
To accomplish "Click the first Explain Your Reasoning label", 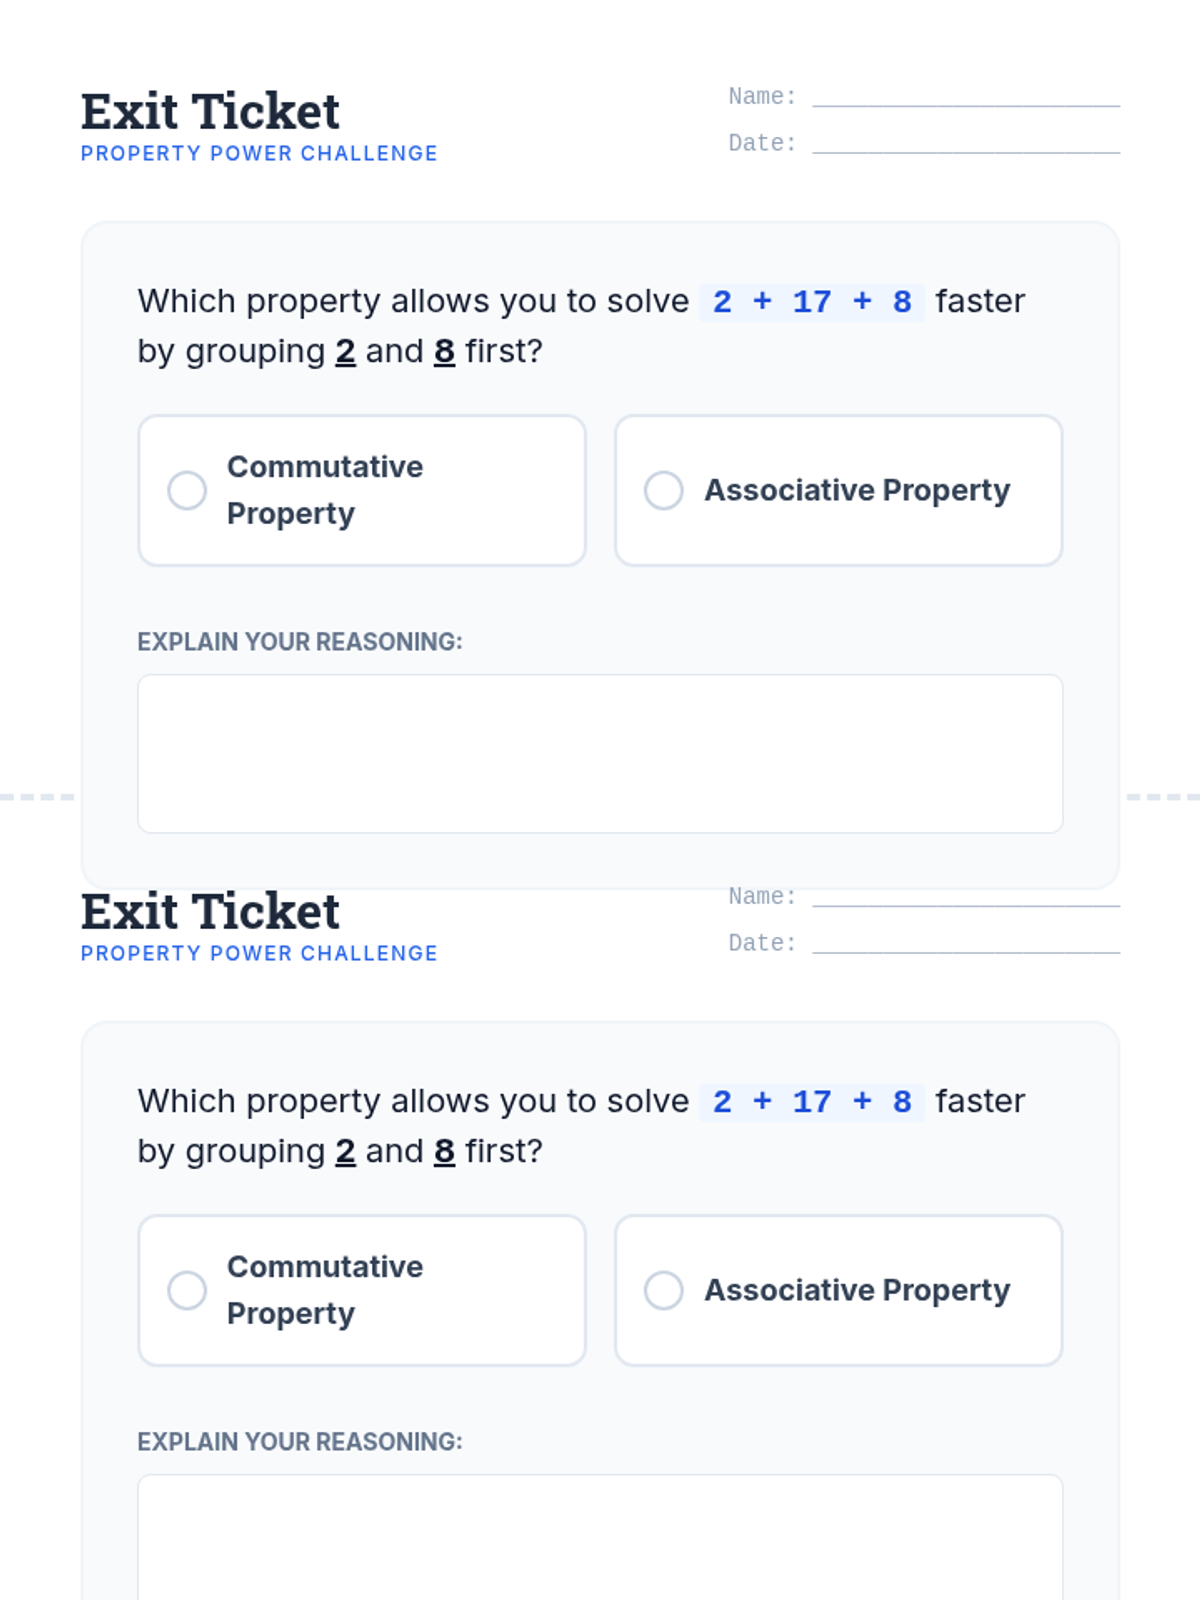I will pos(300,642).
